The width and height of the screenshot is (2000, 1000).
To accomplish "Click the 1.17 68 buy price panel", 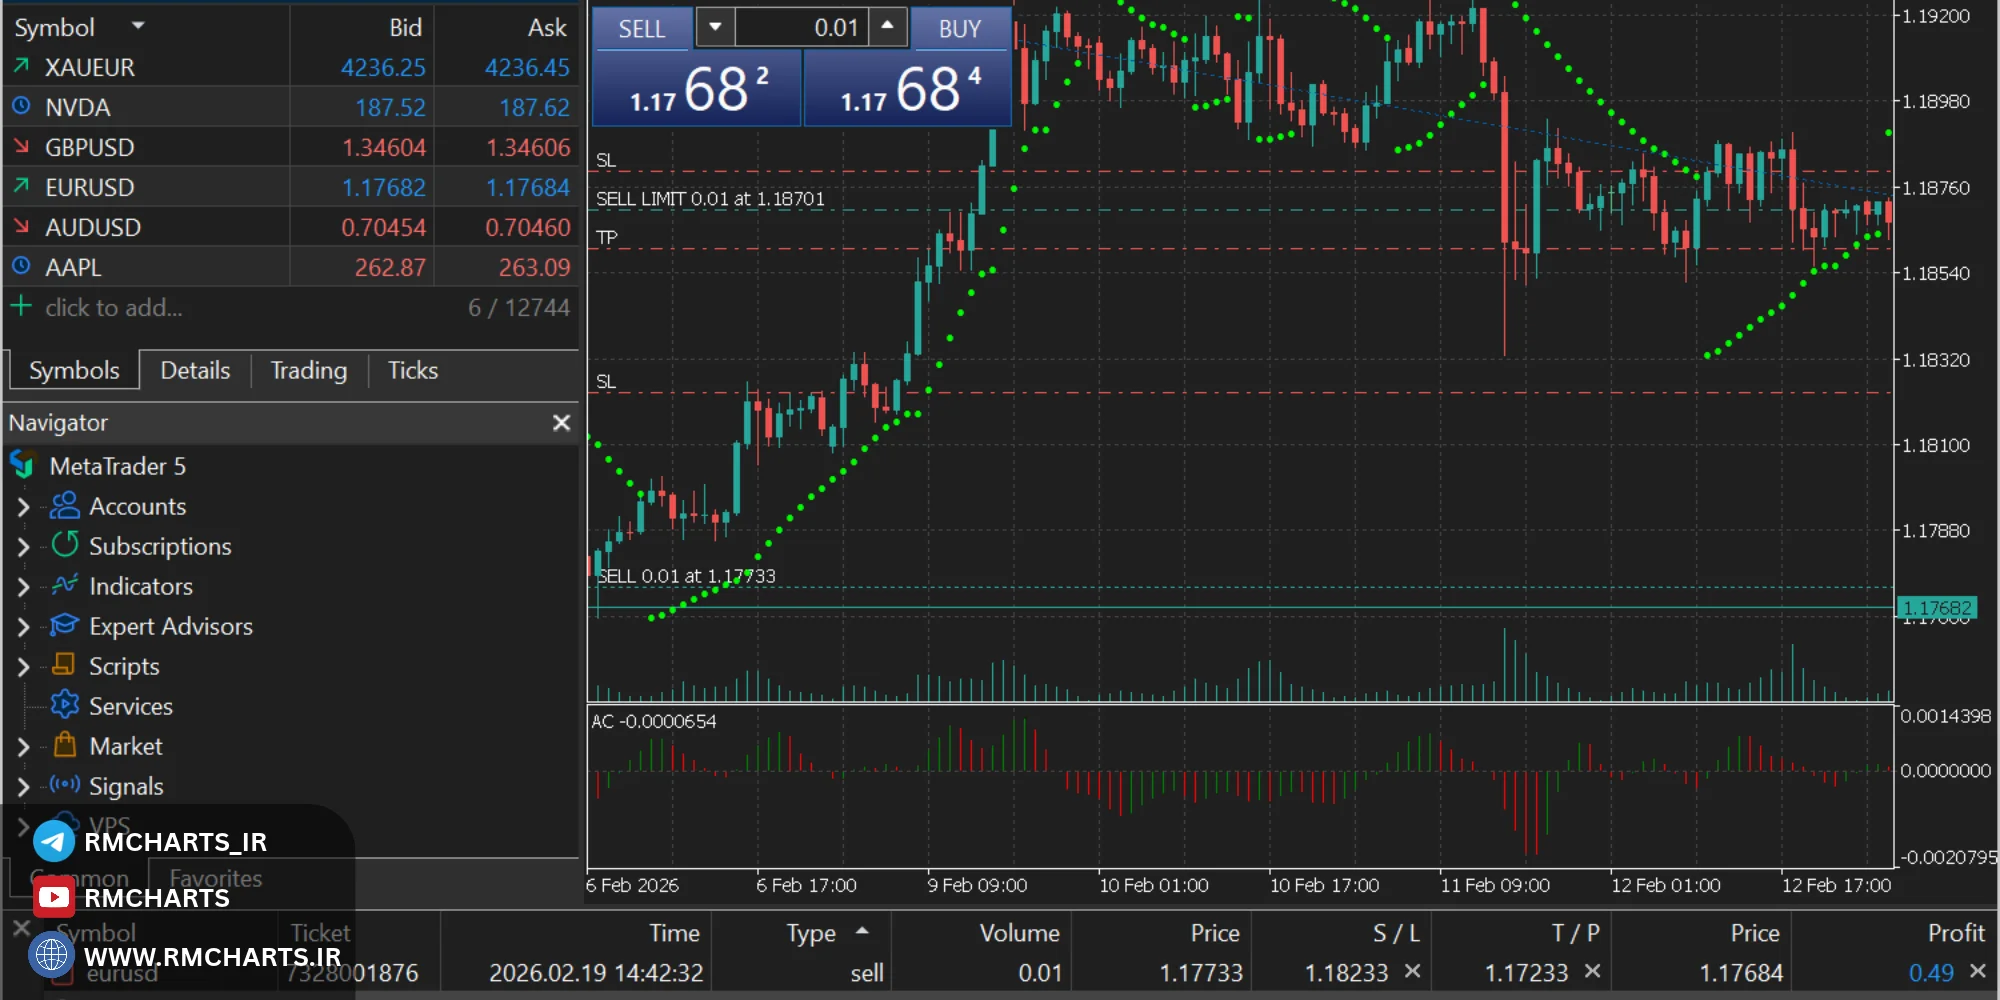I will click(x=908, y=88).
